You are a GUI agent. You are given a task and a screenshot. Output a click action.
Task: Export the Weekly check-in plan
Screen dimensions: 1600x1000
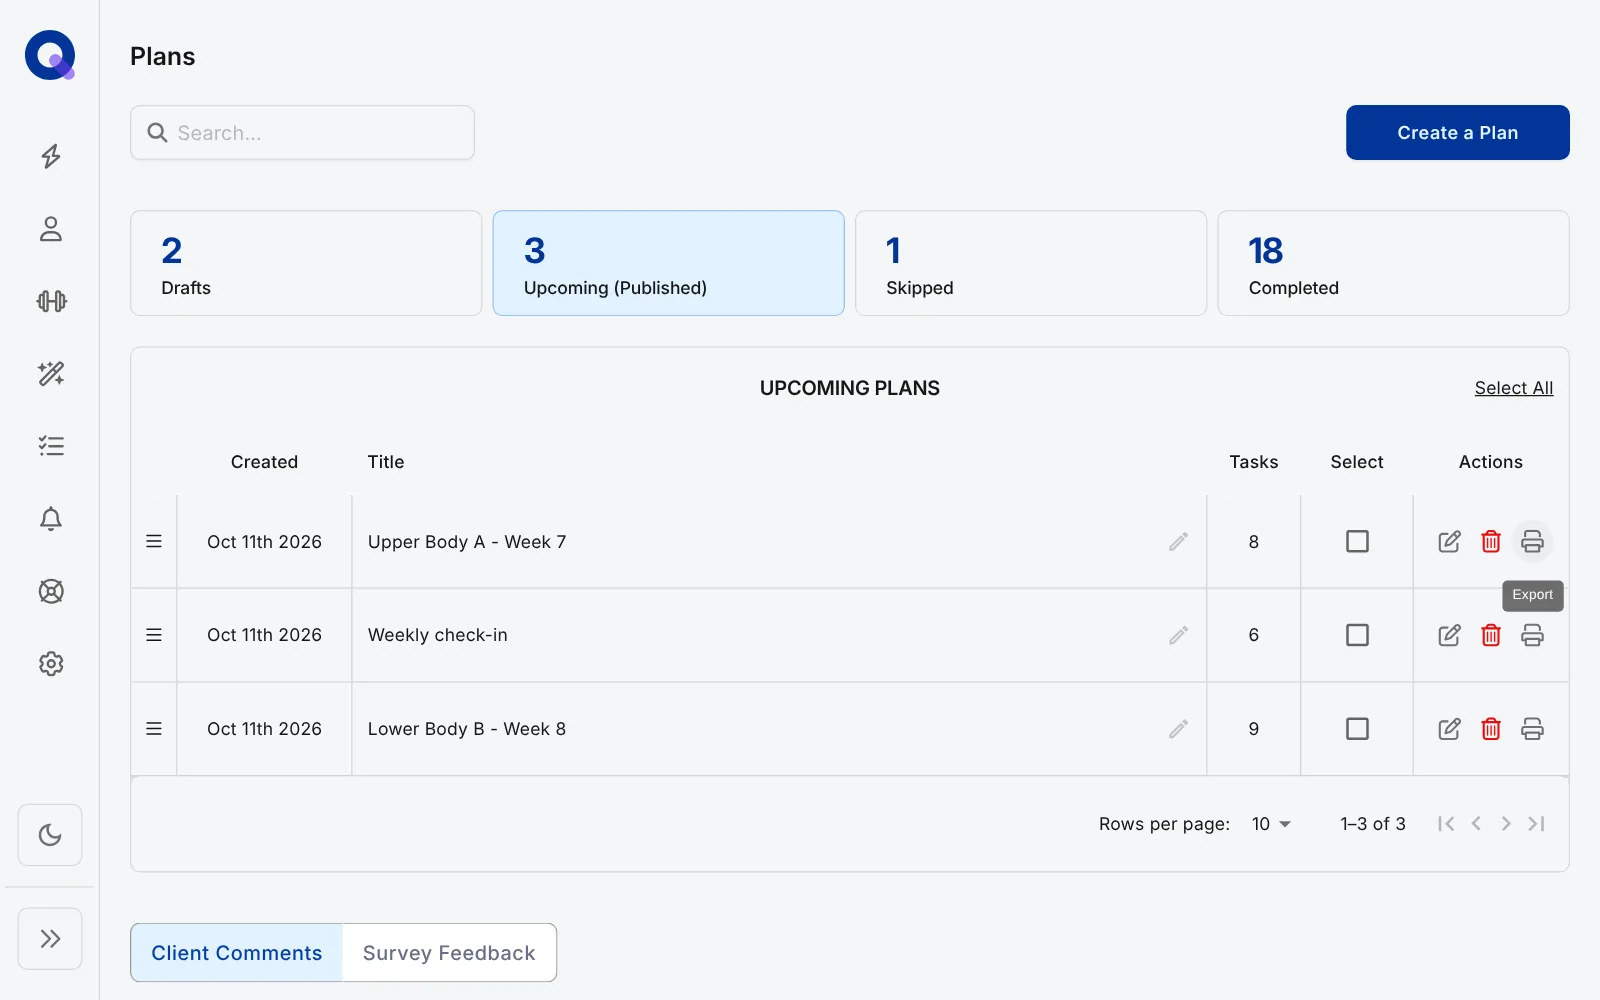[x=1532, y=635]
